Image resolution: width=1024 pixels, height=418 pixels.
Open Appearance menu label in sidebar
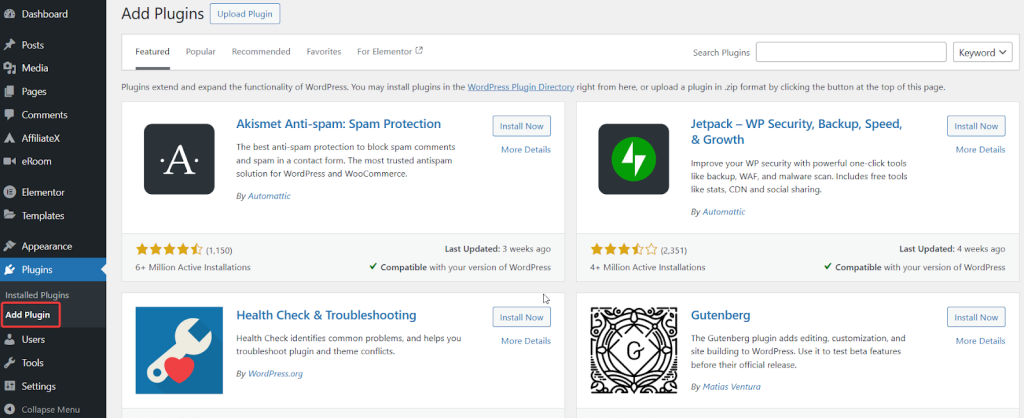(x=46, y=247)
